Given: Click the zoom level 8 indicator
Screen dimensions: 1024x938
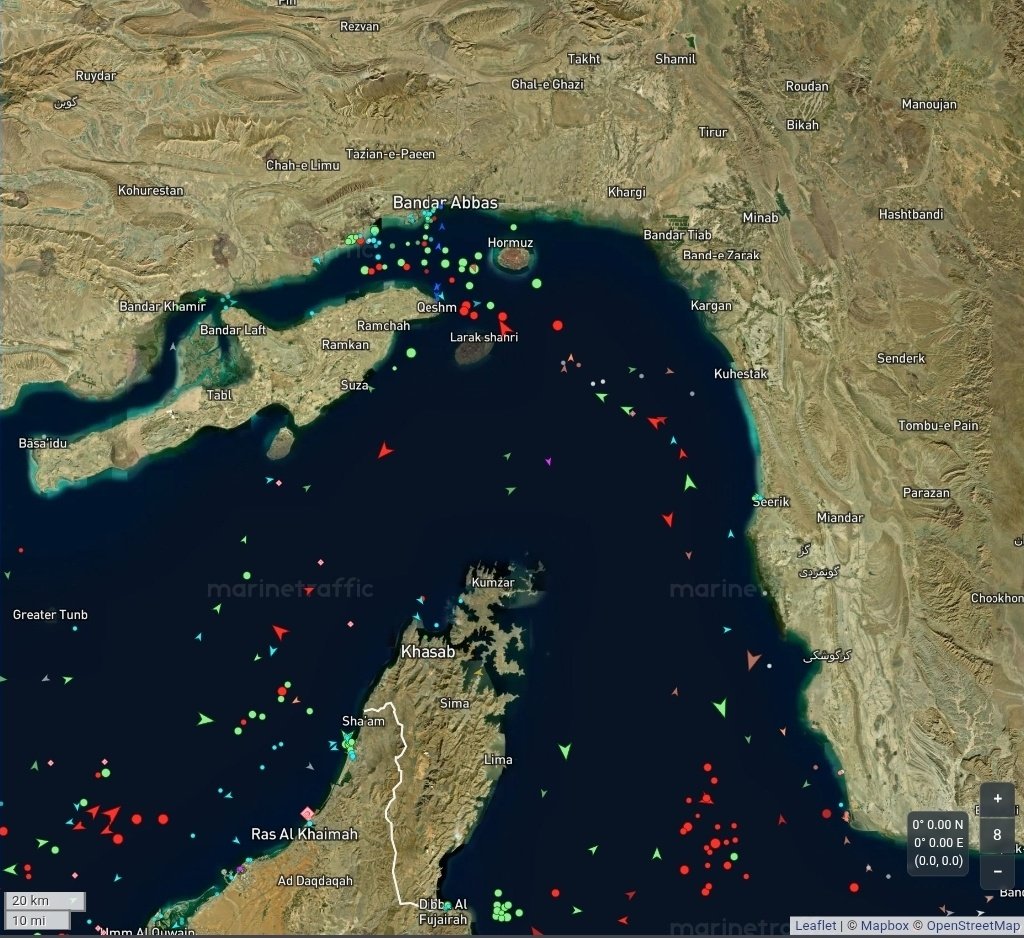Looking at the screenshot, I should point(997,835).
